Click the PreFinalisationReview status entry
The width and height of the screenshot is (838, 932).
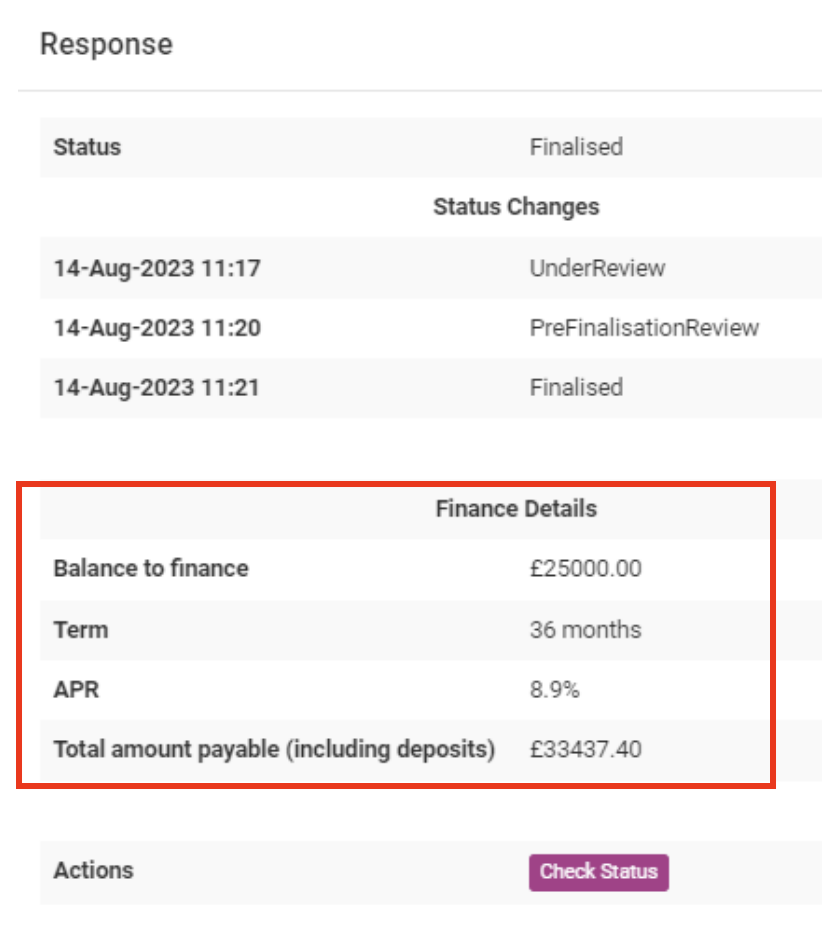[x=644, y=328]
